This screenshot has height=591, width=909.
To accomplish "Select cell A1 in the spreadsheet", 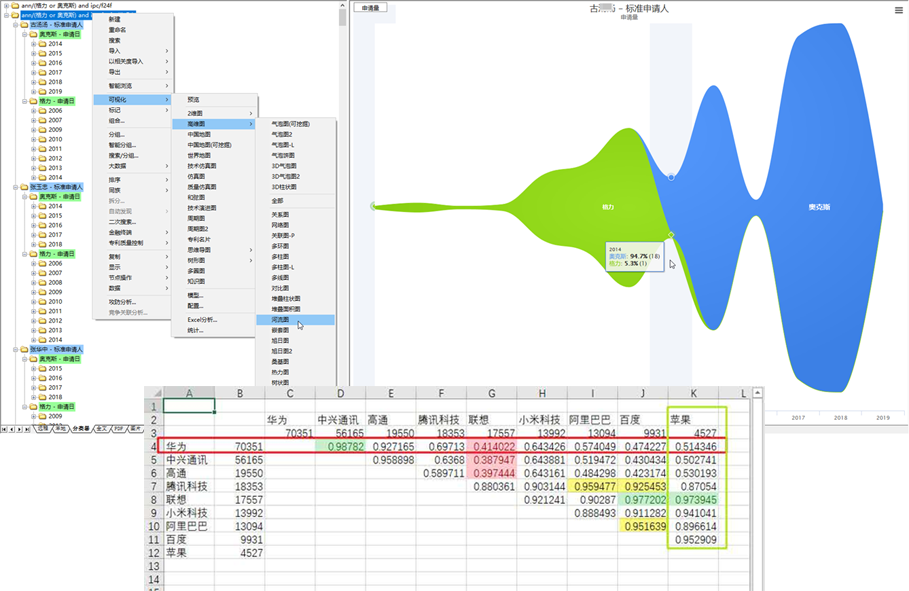I will point(187,406).
